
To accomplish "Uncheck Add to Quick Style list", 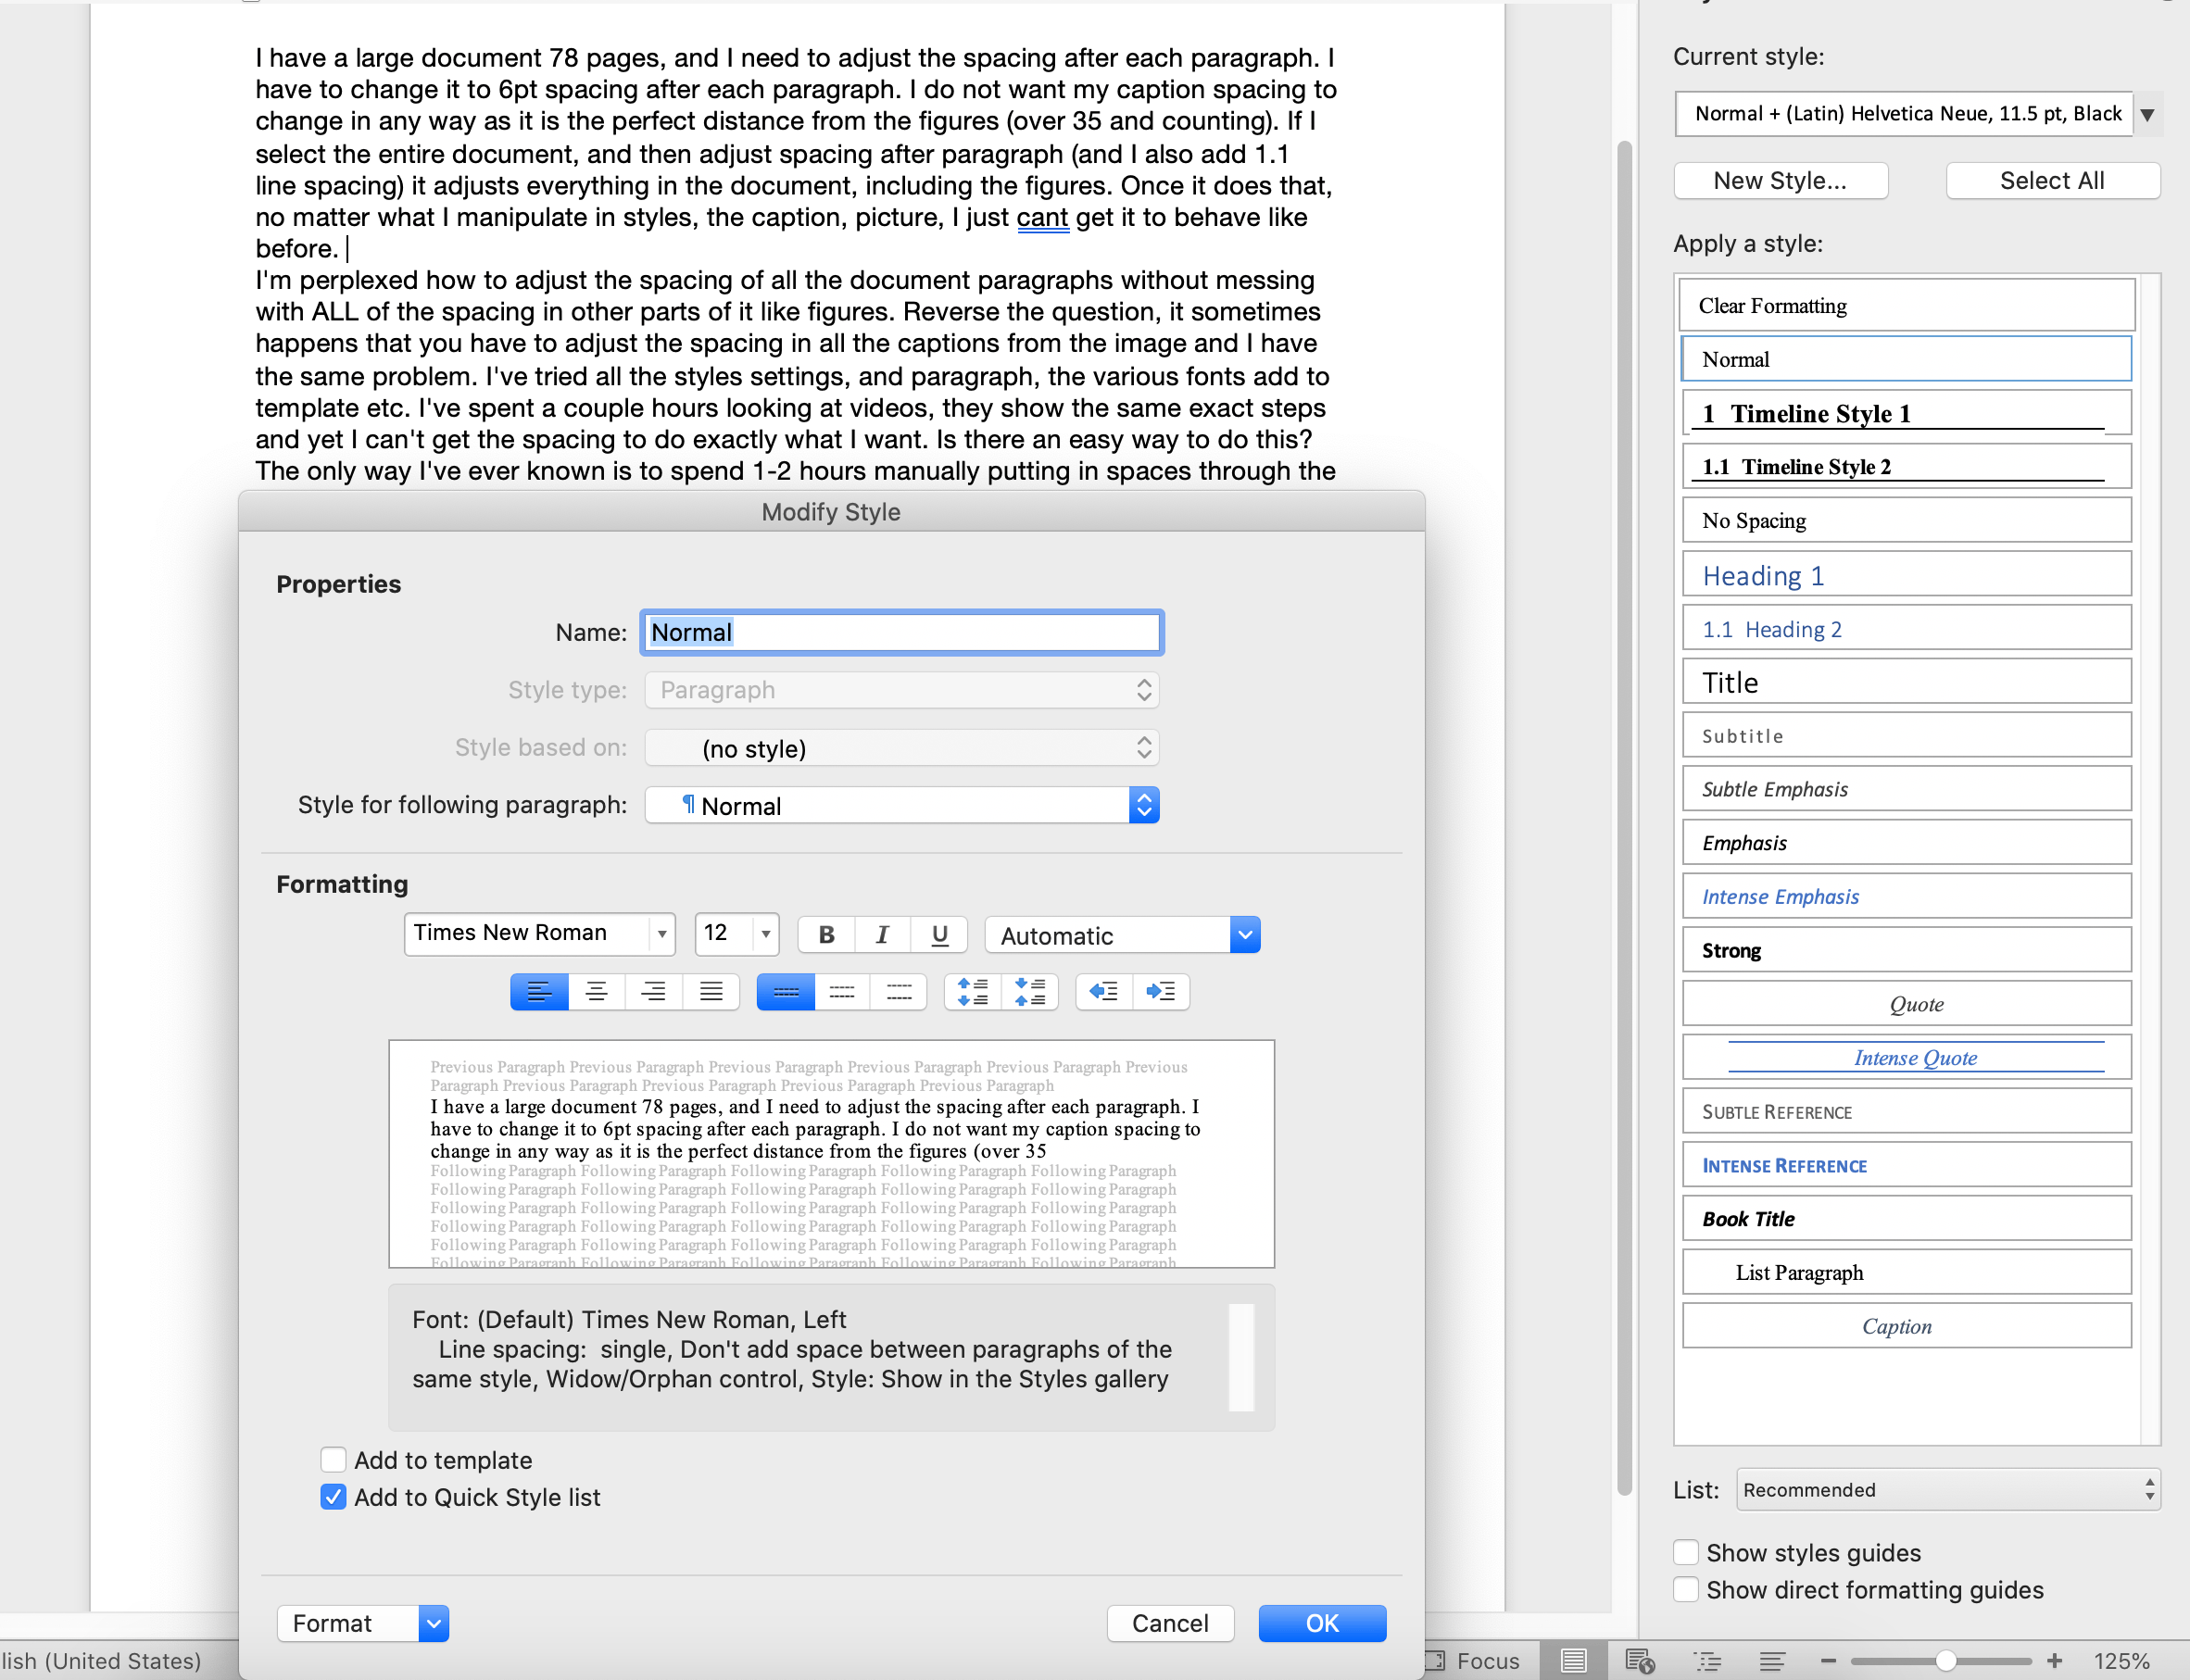I will point(334,1497).
